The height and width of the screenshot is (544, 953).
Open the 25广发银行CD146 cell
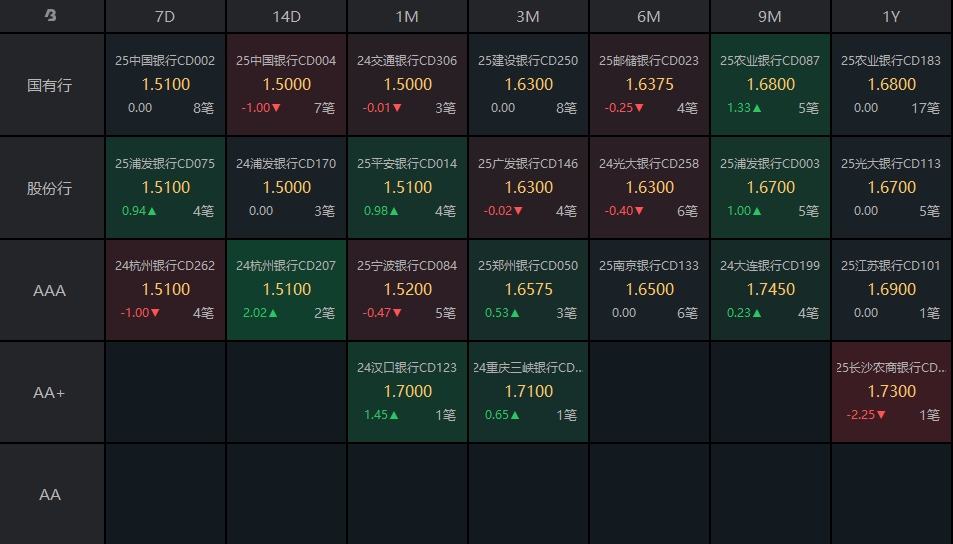(528, 187)
